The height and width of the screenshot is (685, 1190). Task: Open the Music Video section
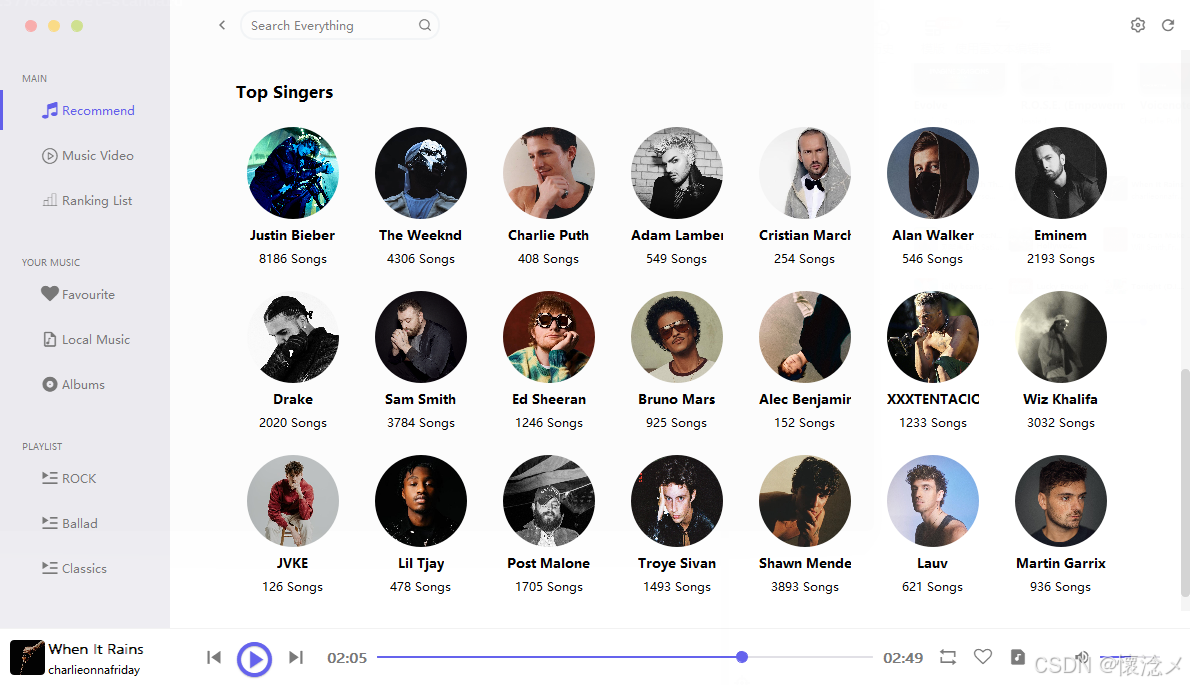click(86, 156)
